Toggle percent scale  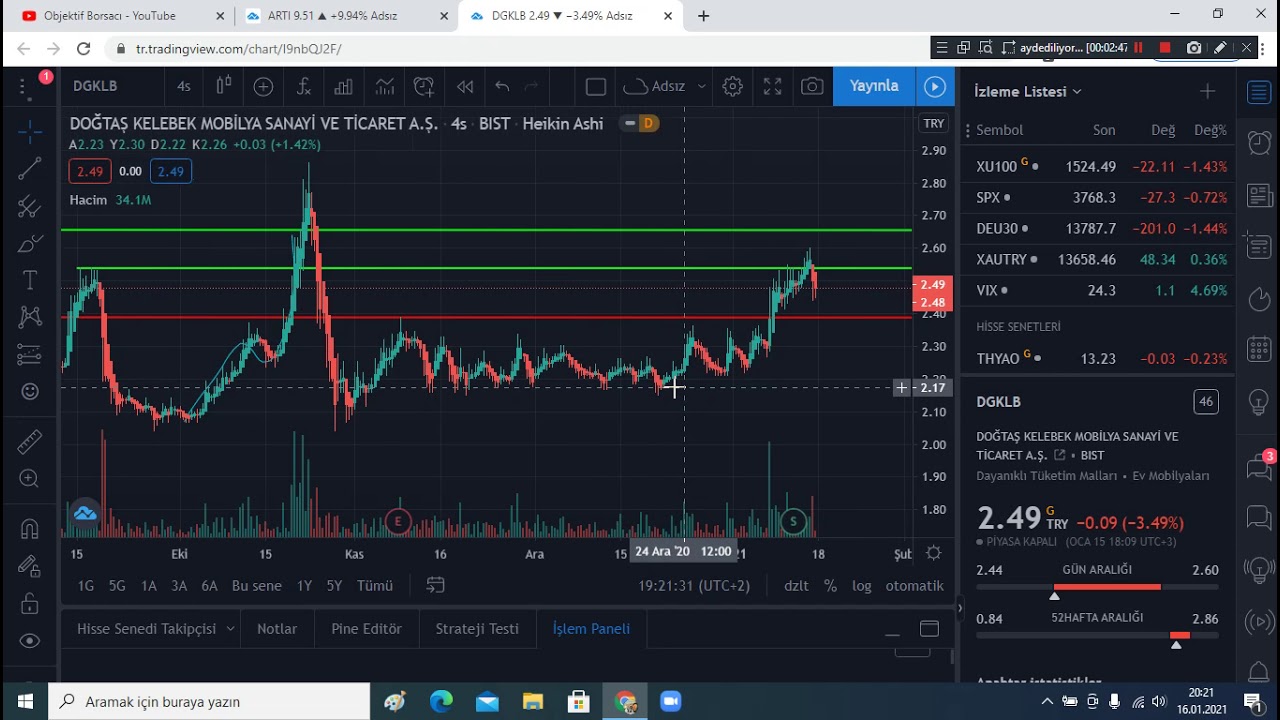click(x=830, y=586)
